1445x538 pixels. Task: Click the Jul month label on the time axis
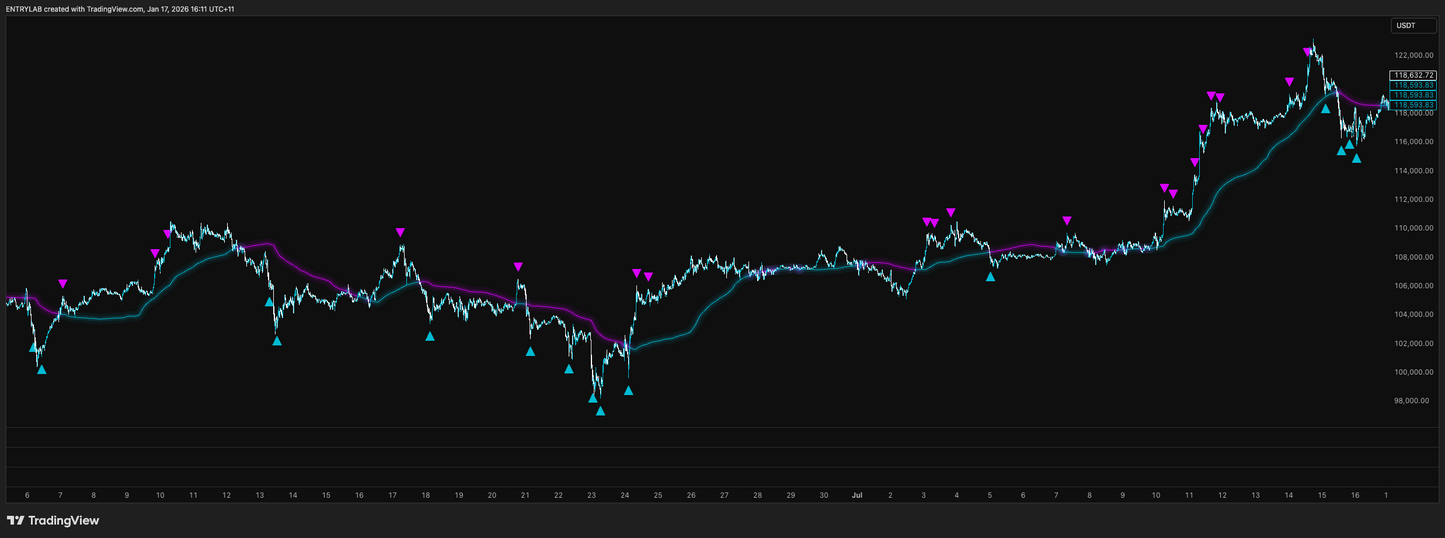(857, 495)
